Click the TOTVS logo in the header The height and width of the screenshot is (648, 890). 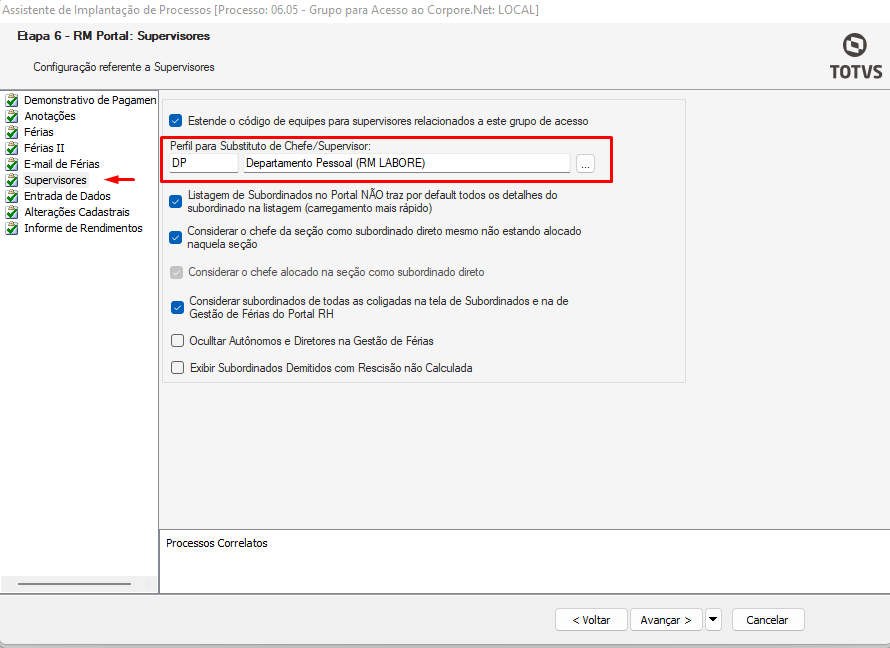point(854,56)
